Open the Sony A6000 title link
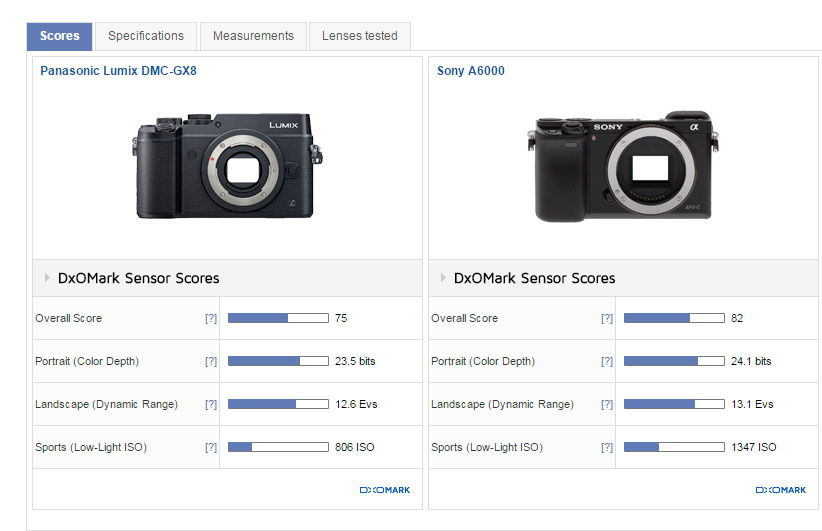822x531 pixels. [x=470, y=71]
